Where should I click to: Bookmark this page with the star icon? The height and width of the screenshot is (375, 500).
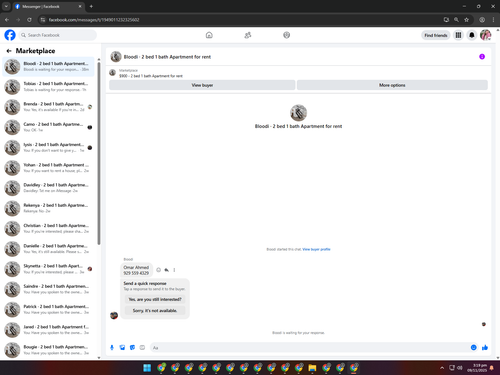pos(466,20)
